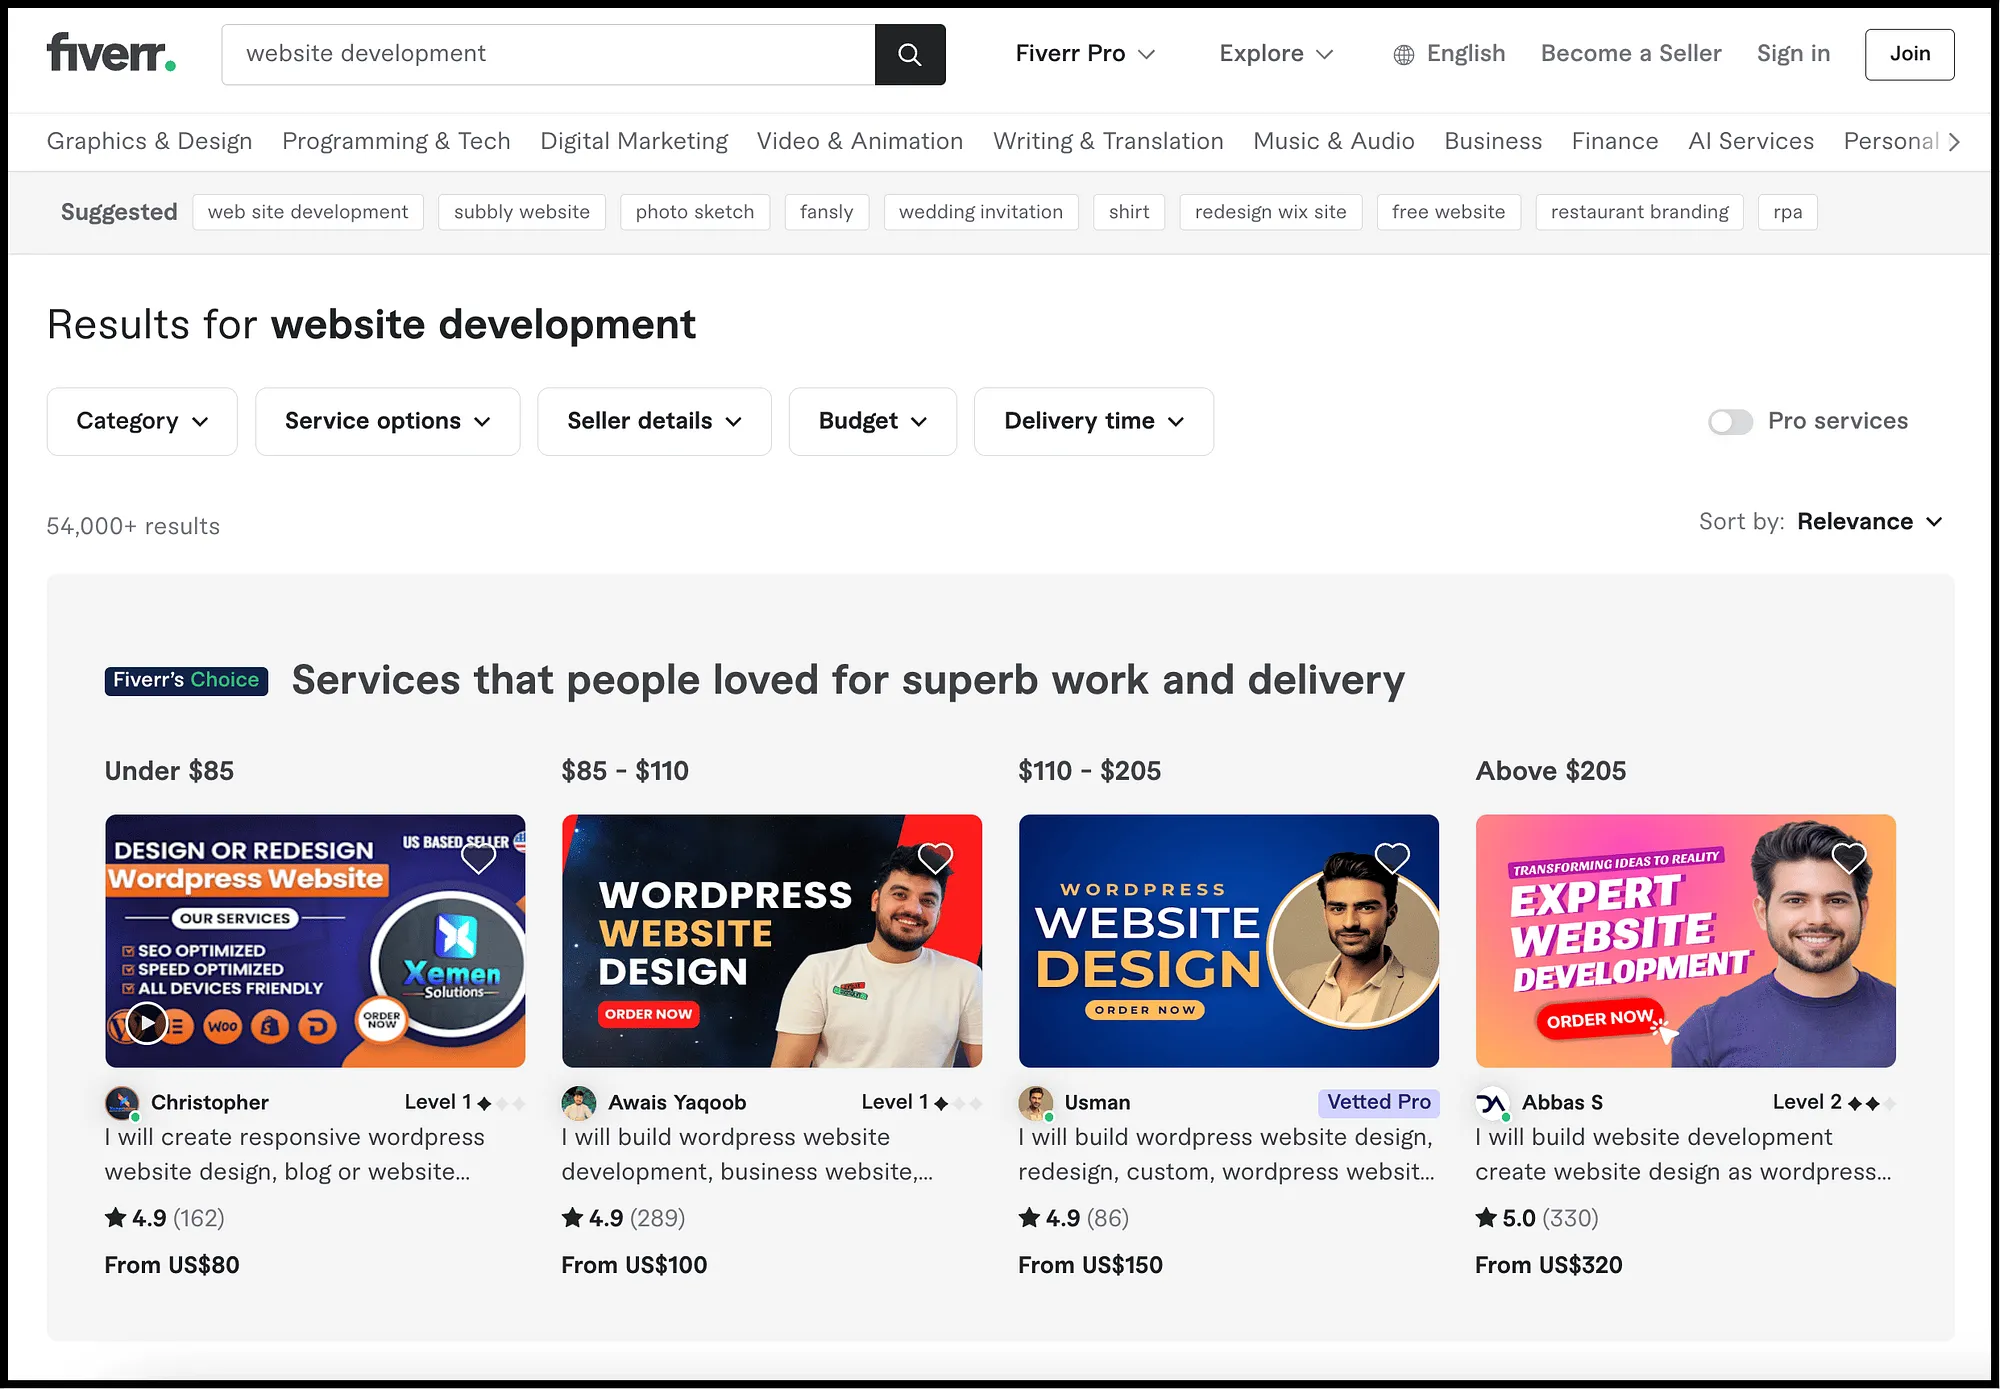
Task: Open the Seller details dropdown
Action: tap(654, 422)
